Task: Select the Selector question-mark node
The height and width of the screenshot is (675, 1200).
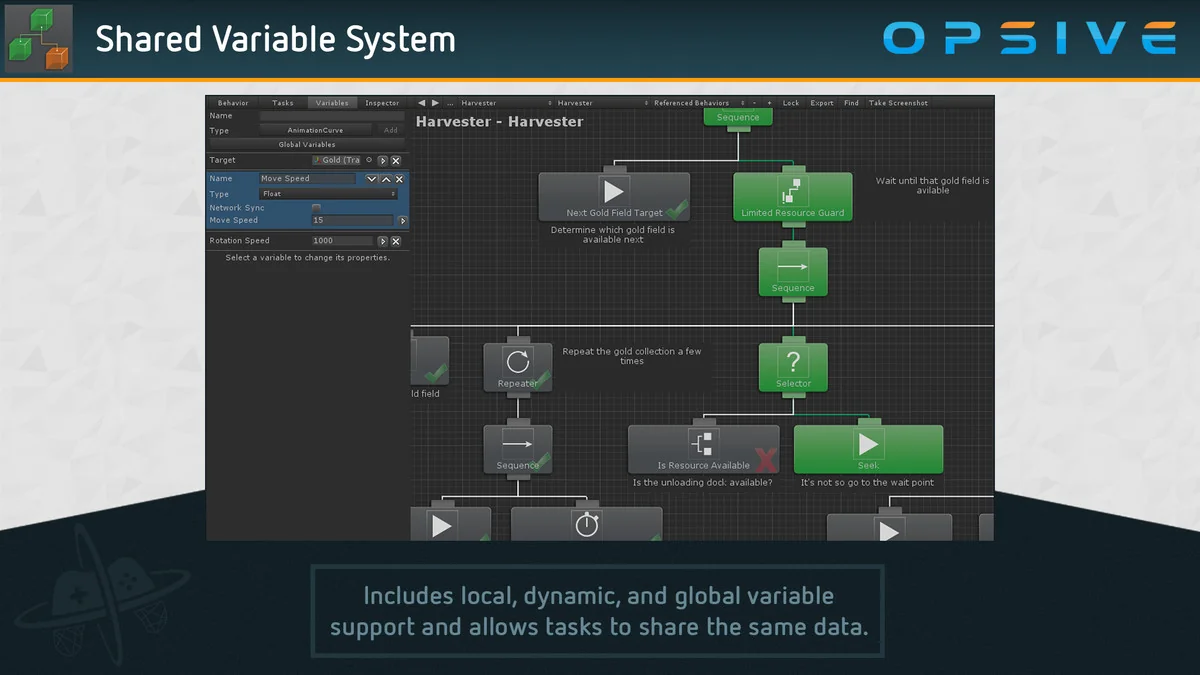Action: 793,365
